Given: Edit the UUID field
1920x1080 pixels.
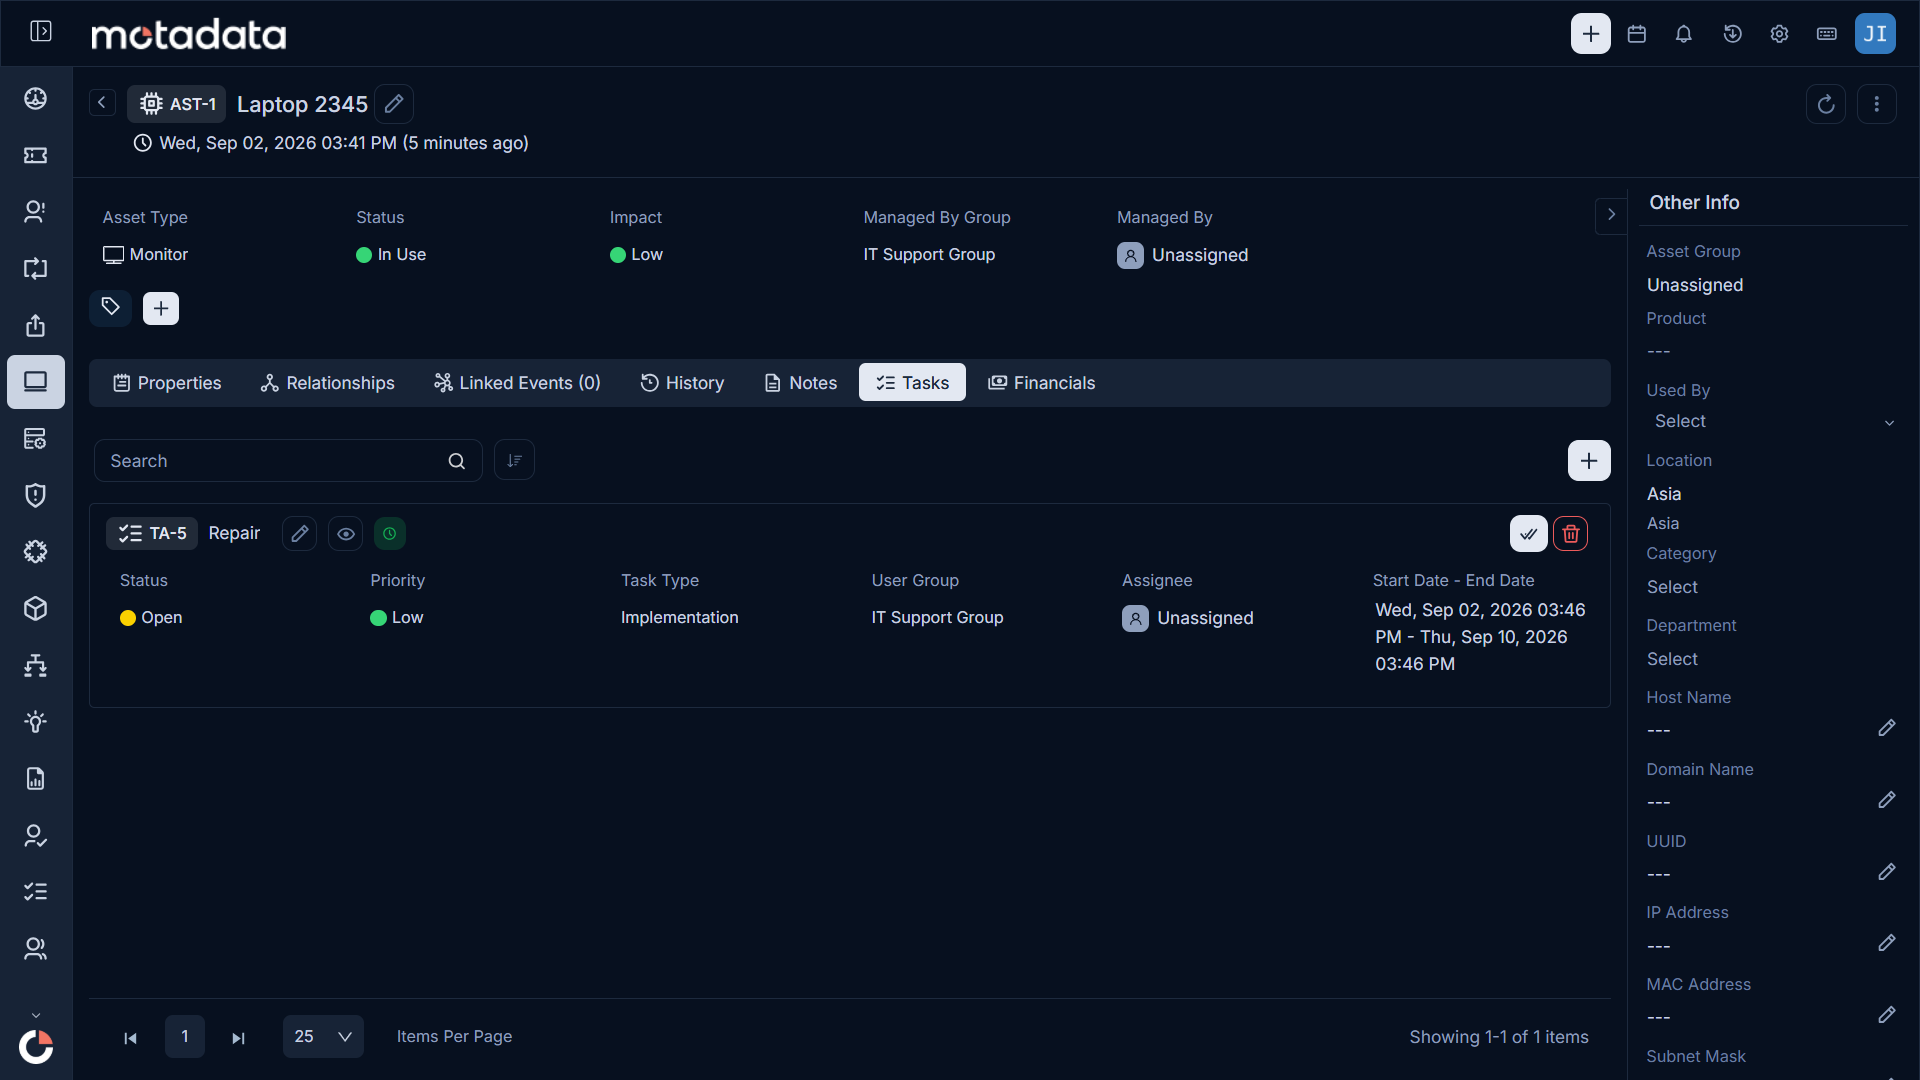Looking at the screenshot, I should 1887,872.
